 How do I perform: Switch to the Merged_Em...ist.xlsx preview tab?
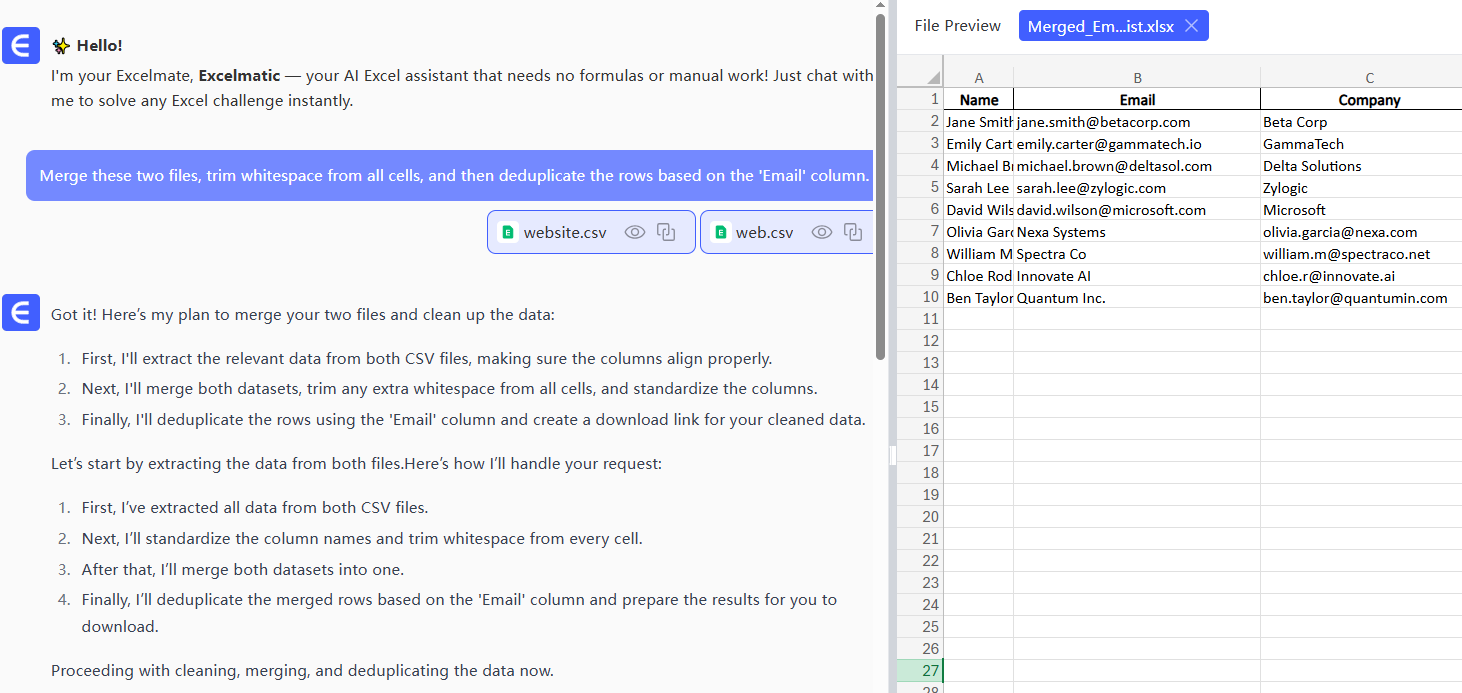coord(1100,26)
